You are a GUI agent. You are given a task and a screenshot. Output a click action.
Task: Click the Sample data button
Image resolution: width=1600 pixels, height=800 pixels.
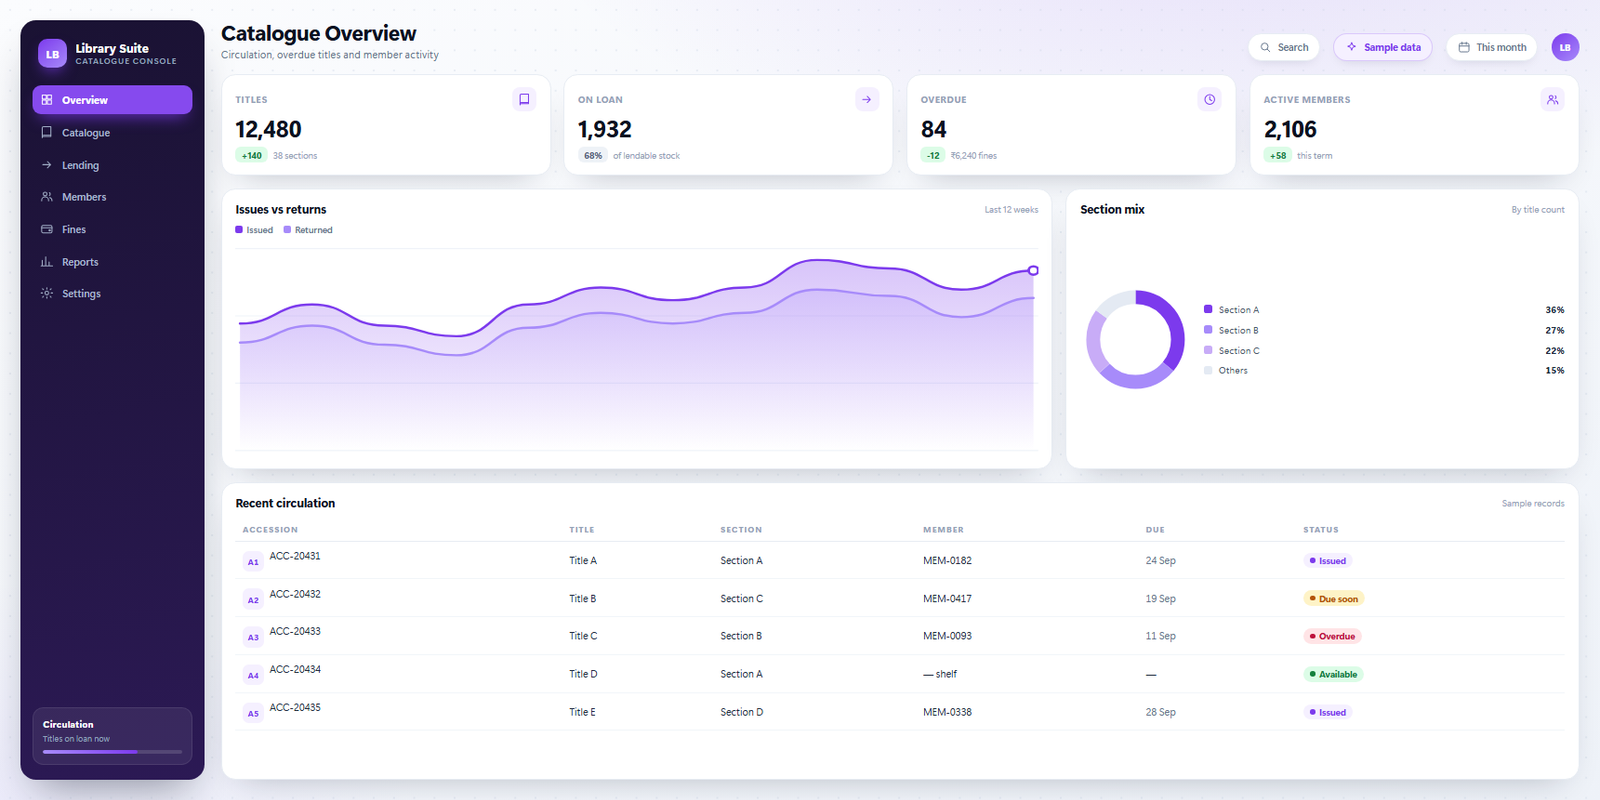coord(1383,47)
